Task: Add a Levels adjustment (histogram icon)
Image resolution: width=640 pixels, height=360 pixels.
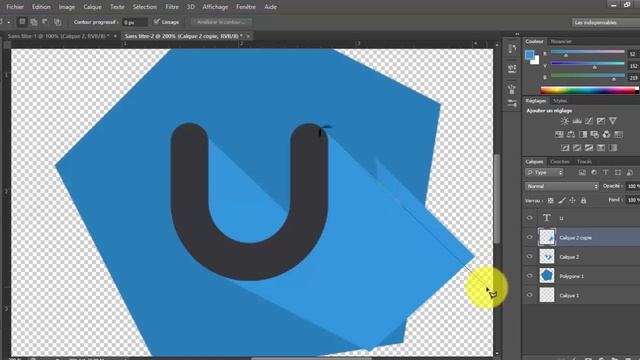Action: [x=577, y=121]
